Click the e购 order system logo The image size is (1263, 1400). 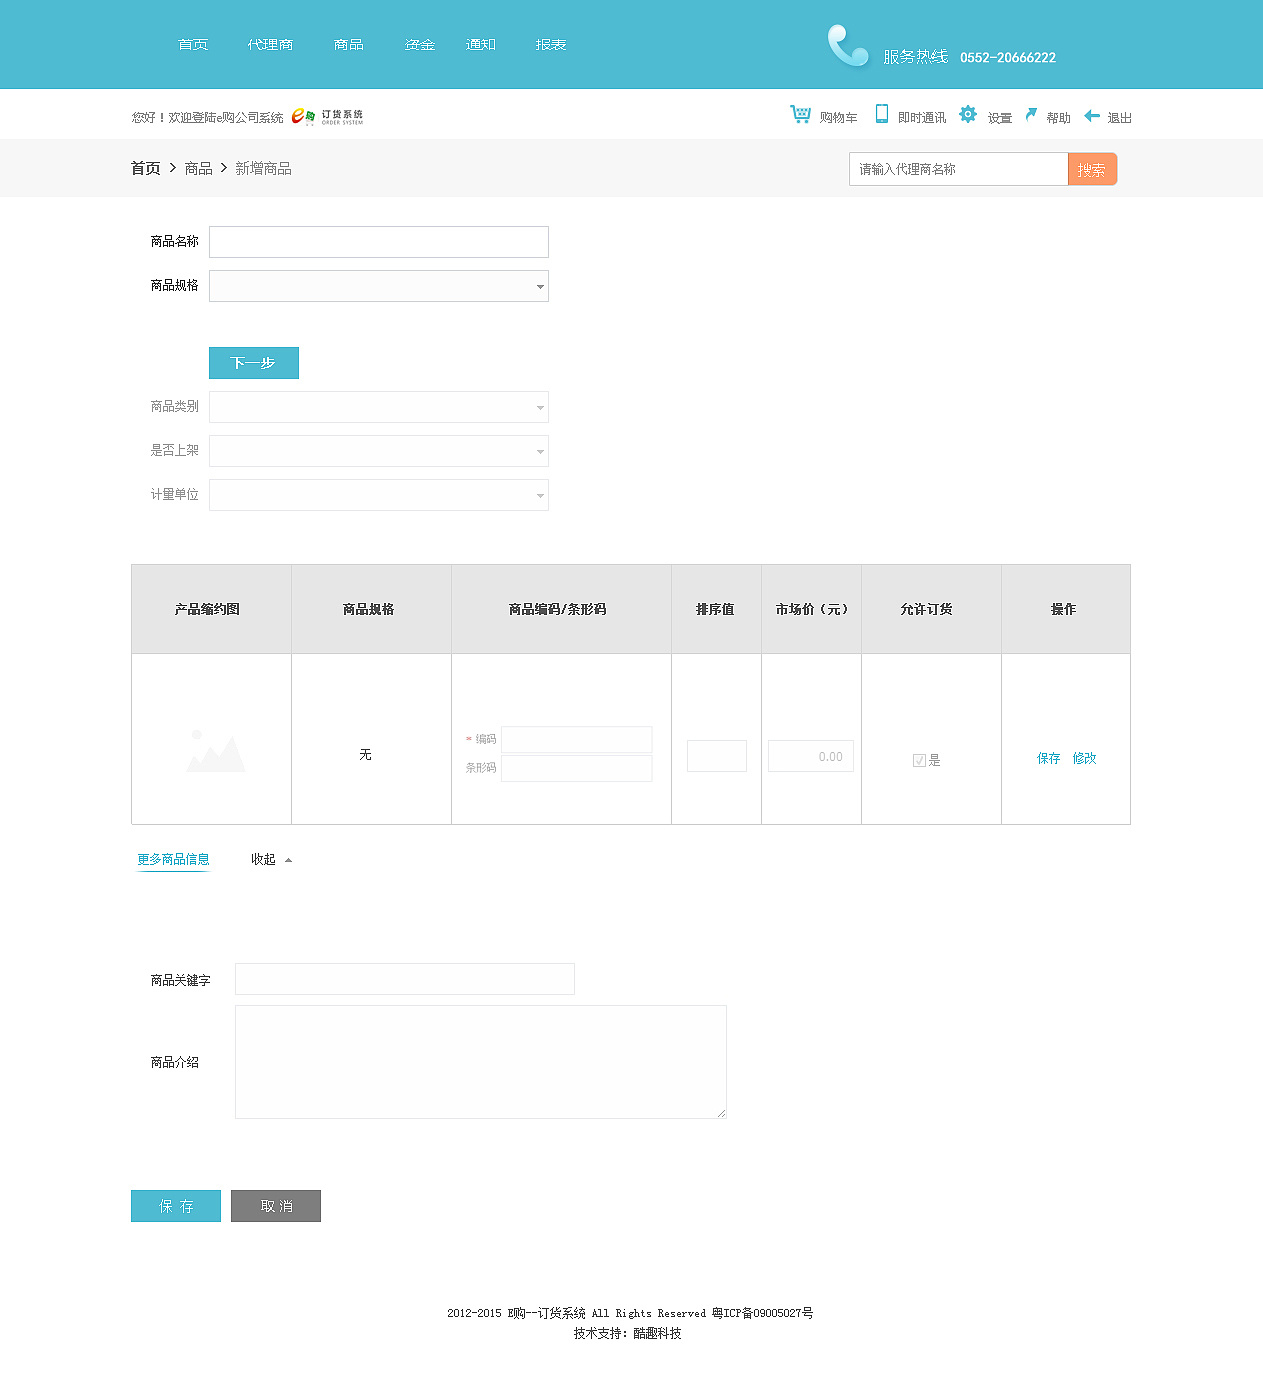click(x=327, y=117)
